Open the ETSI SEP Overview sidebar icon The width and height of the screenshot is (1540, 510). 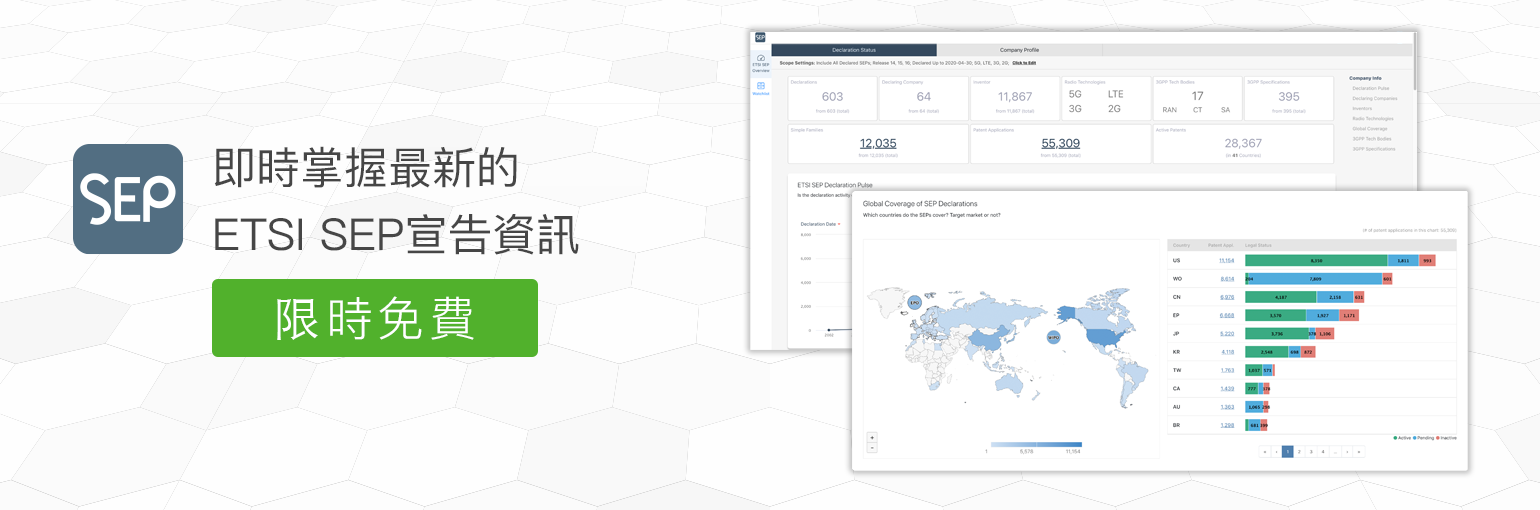761,64
